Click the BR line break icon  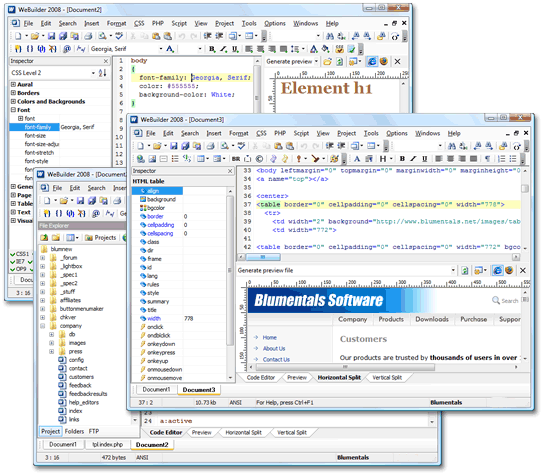(236, 159)
